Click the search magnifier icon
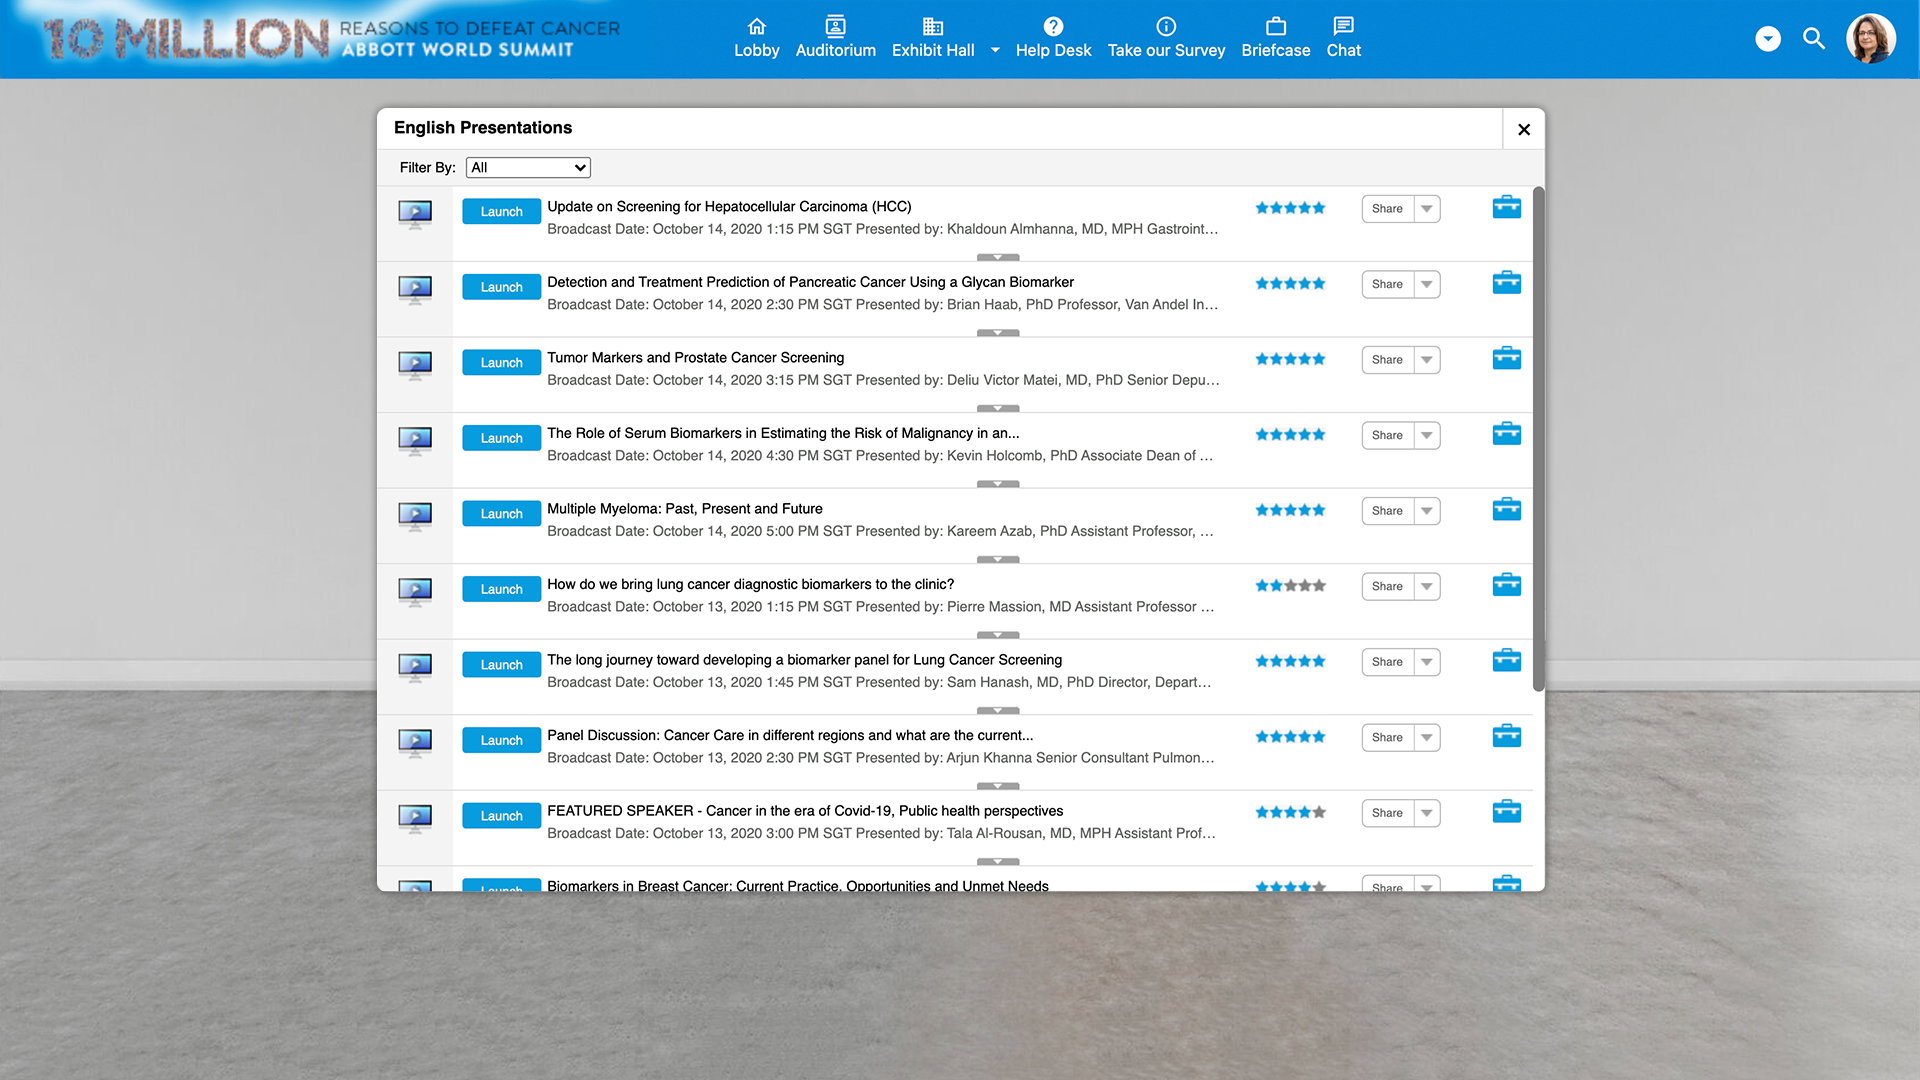1920x1080 pixels. (1813, 39)
